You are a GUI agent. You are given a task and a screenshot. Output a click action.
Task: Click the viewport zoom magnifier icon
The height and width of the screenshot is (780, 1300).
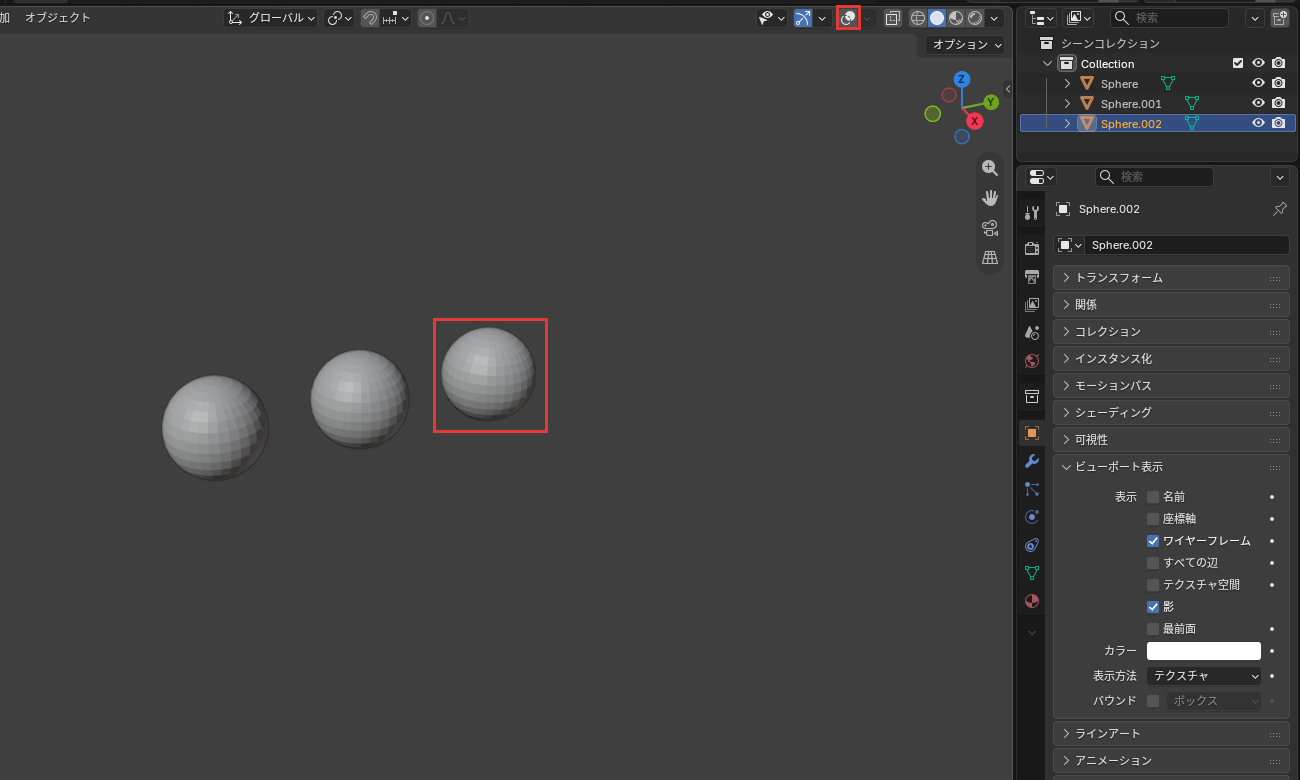point(990,168)
